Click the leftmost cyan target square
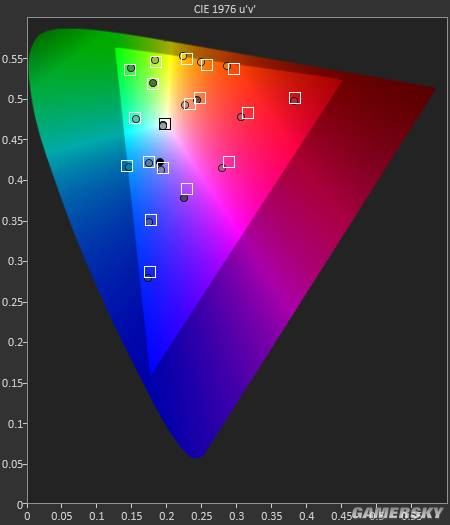This screenshot has width=450, height=525. 127,166
